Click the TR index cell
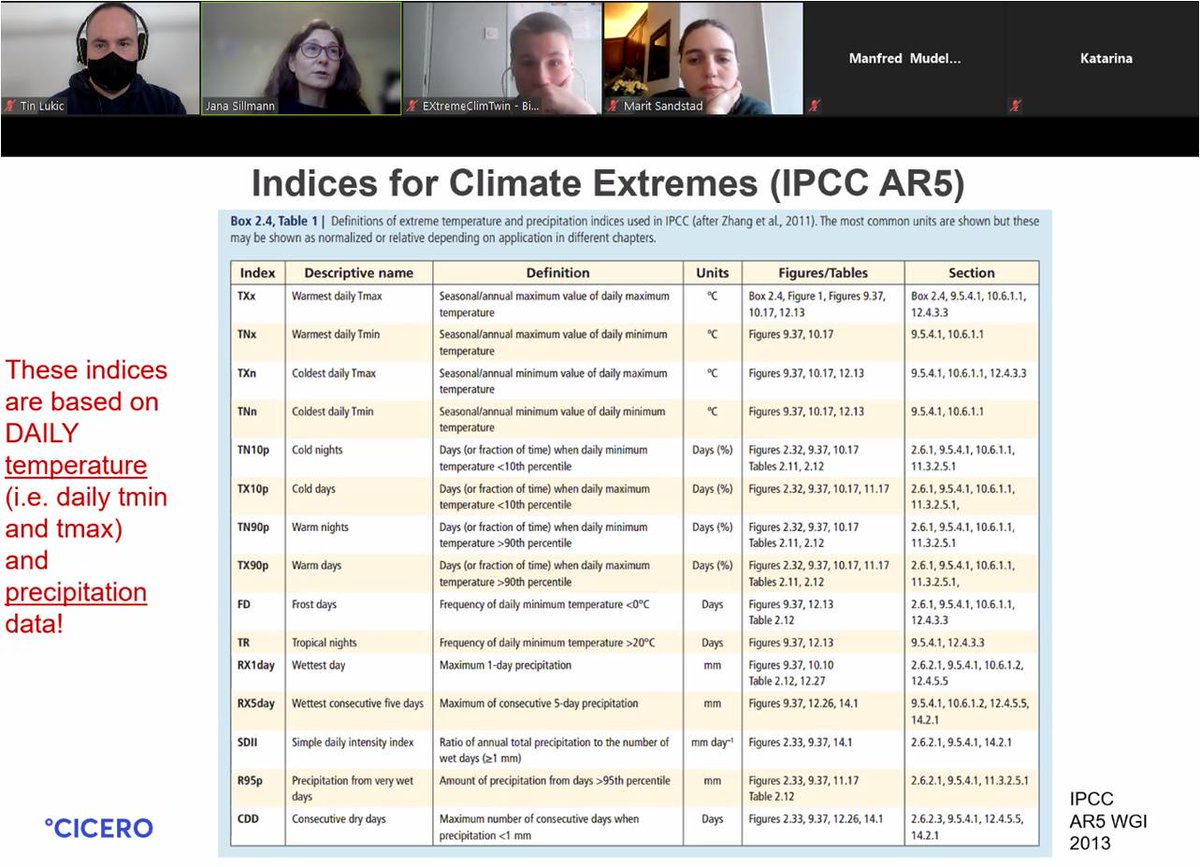 pyautogui.click(x=258, y=642)
